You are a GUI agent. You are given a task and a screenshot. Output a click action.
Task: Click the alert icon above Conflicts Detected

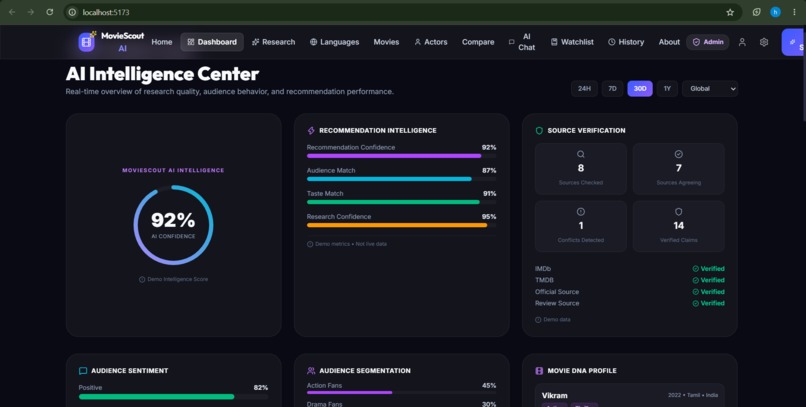(x=580, y=212)
